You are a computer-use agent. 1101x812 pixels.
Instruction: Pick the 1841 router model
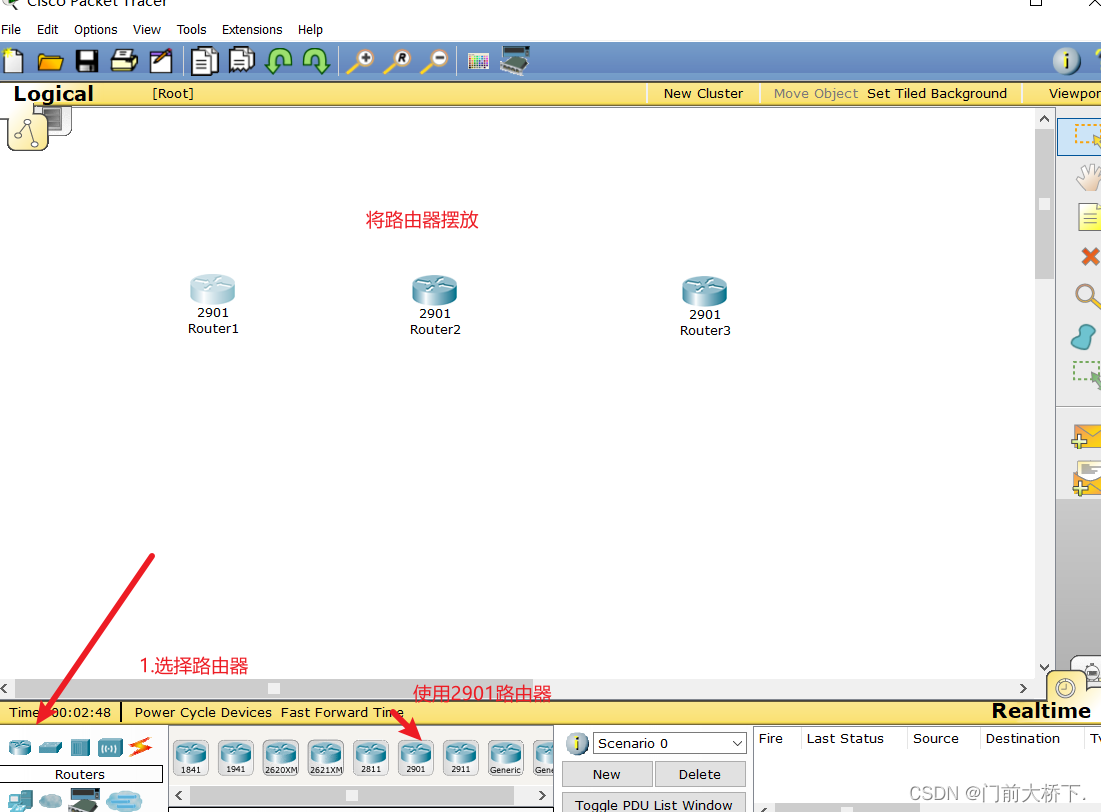(191, 757)
